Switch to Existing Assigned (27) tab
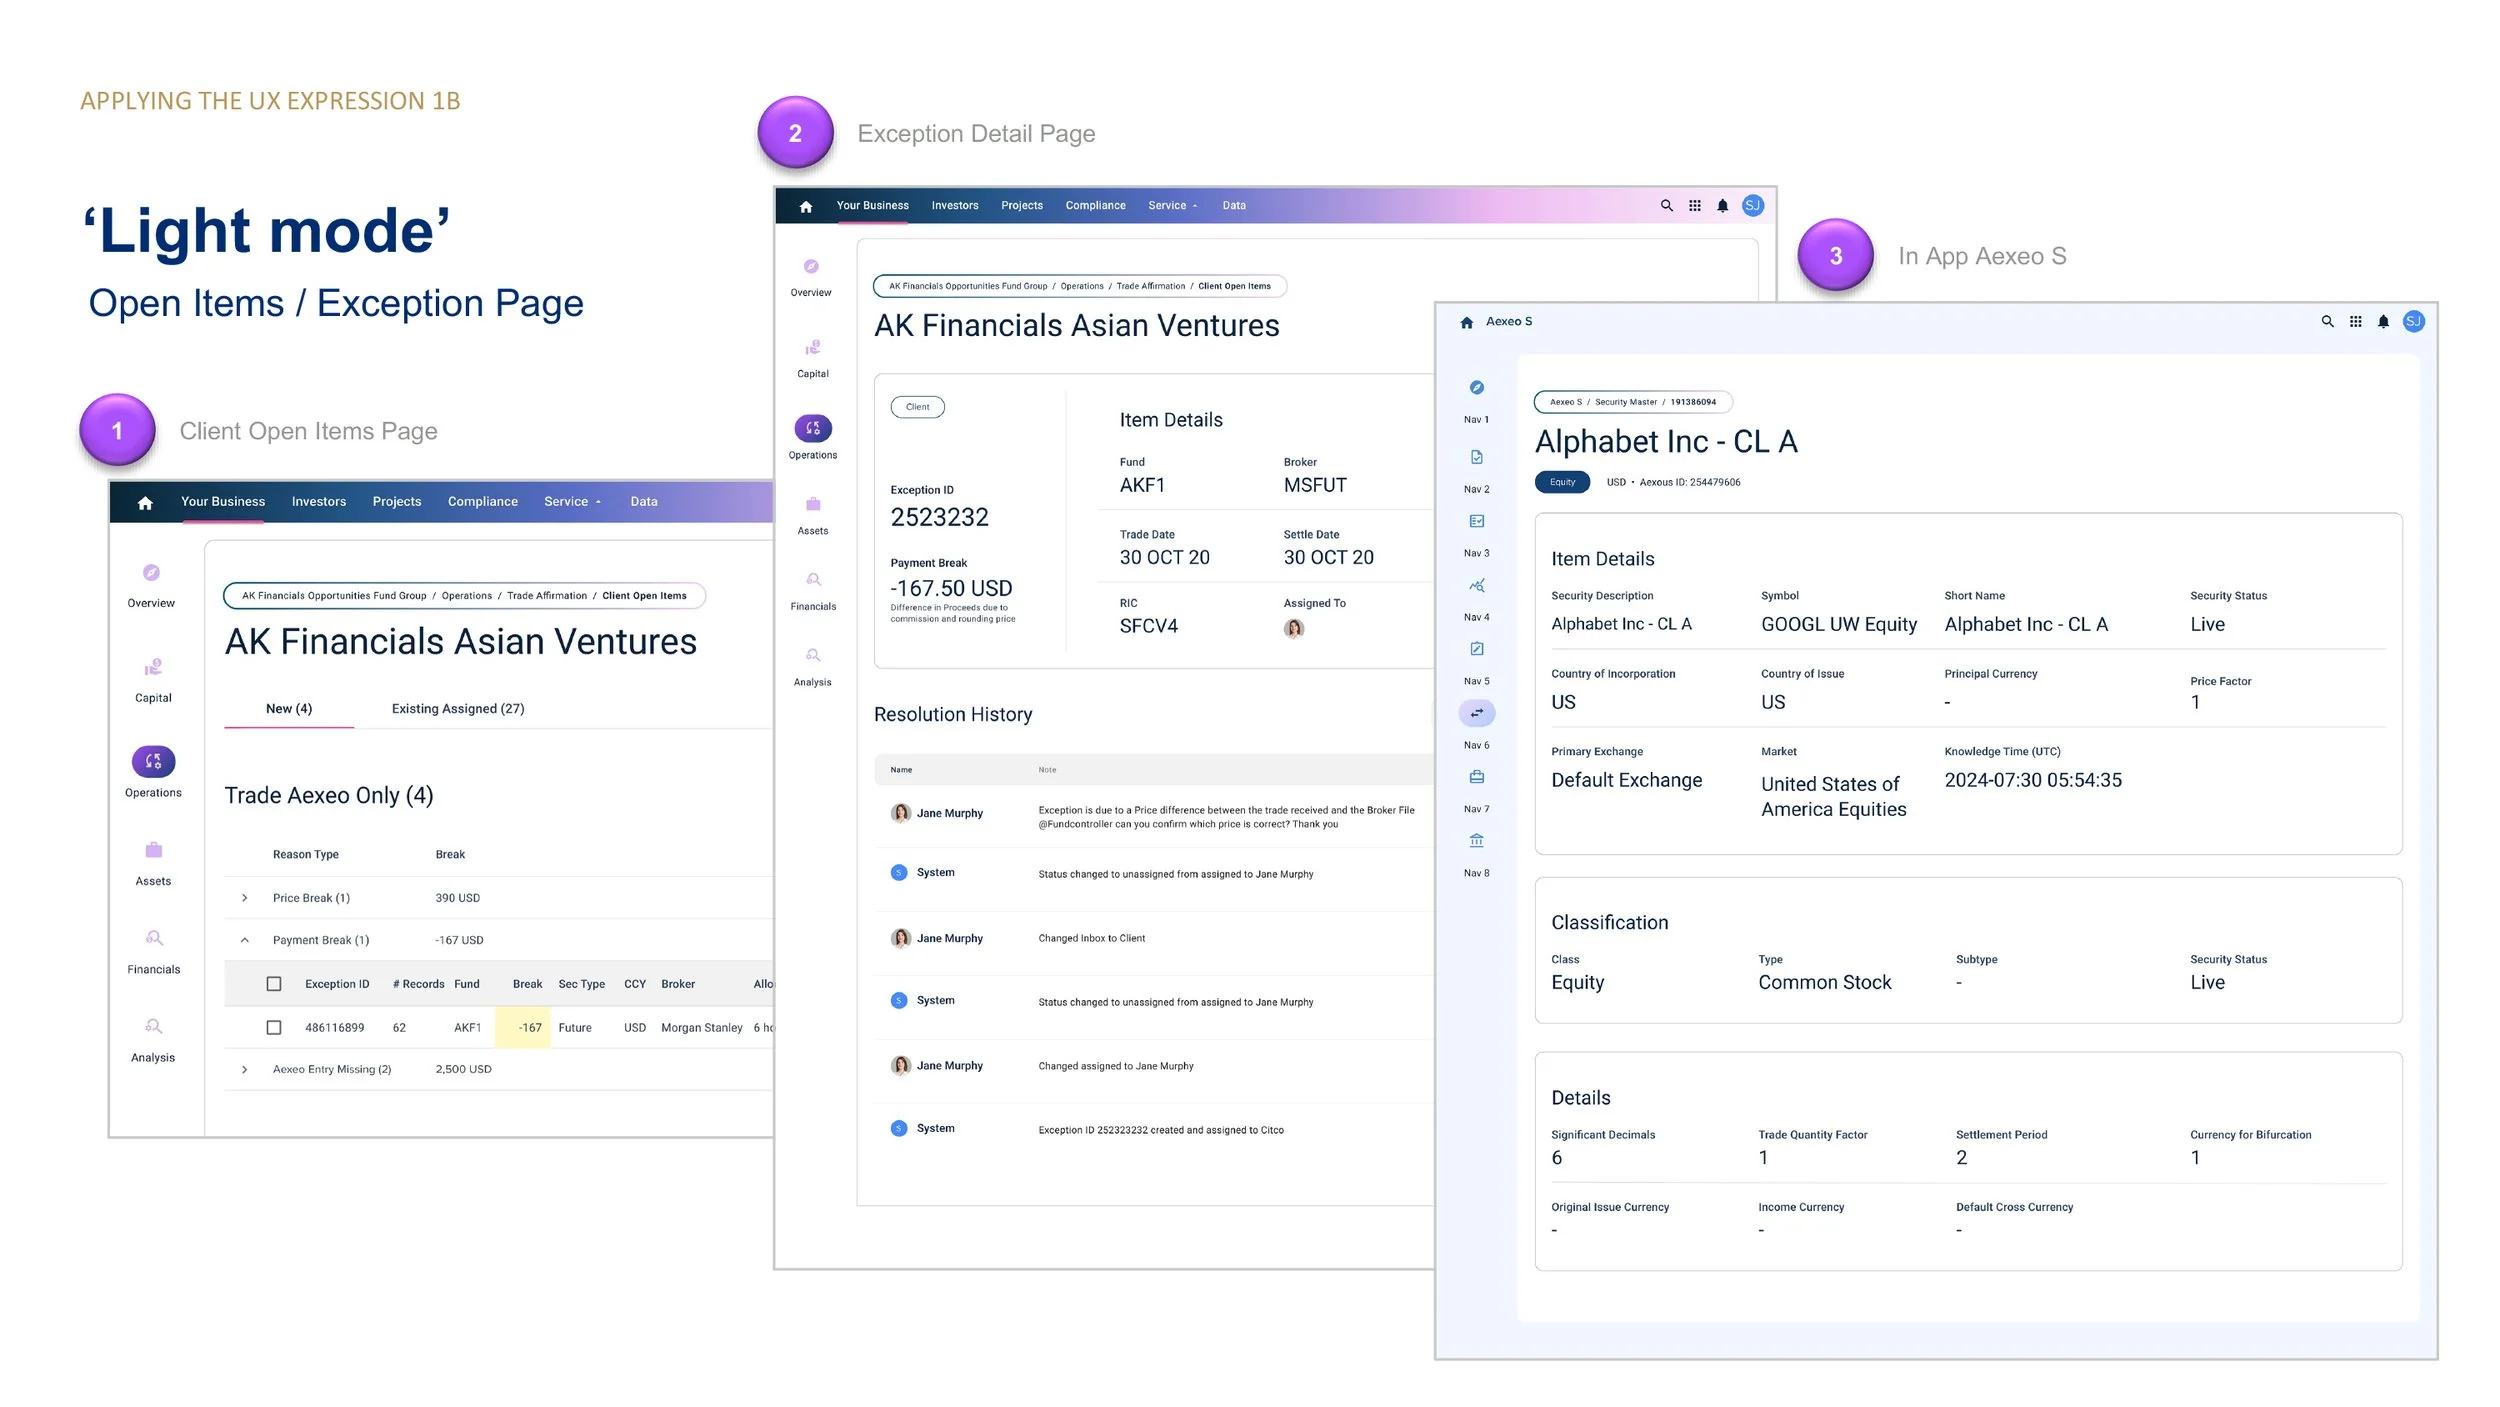 (457, 709)
